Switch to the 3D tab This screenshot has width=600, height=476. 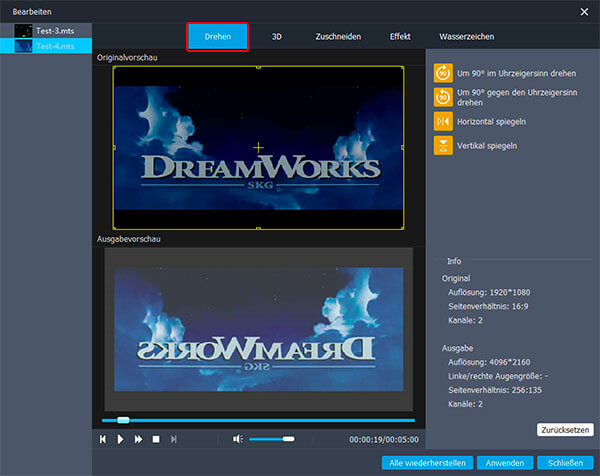(277, 37)
